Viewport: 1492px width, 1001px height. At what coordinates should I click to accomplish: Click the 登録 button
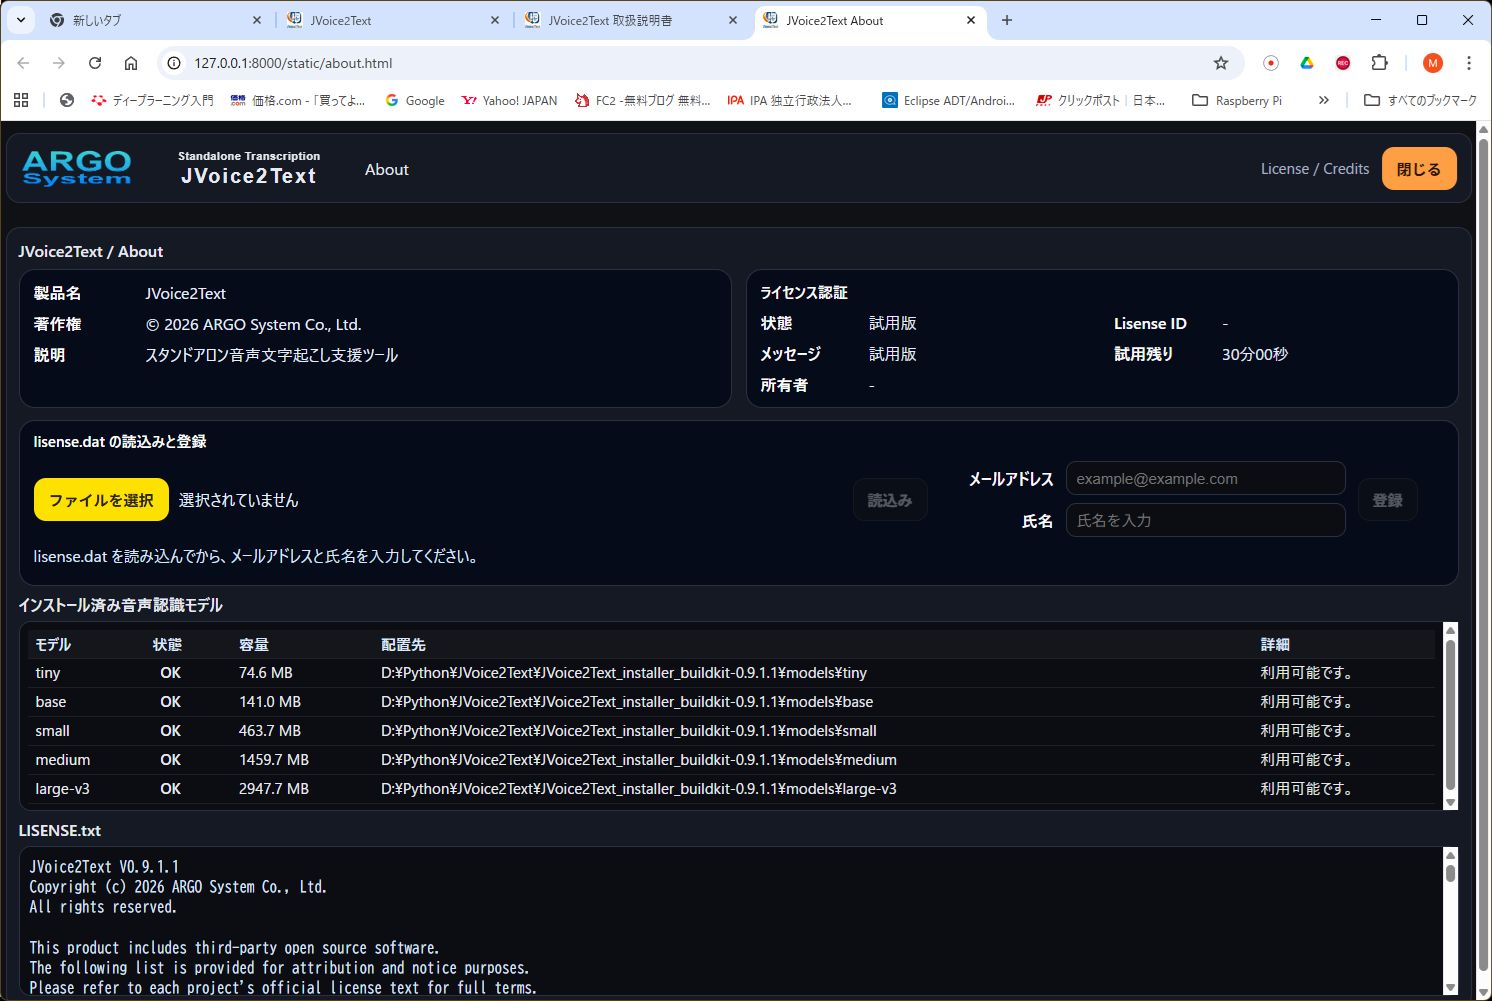1388,500
